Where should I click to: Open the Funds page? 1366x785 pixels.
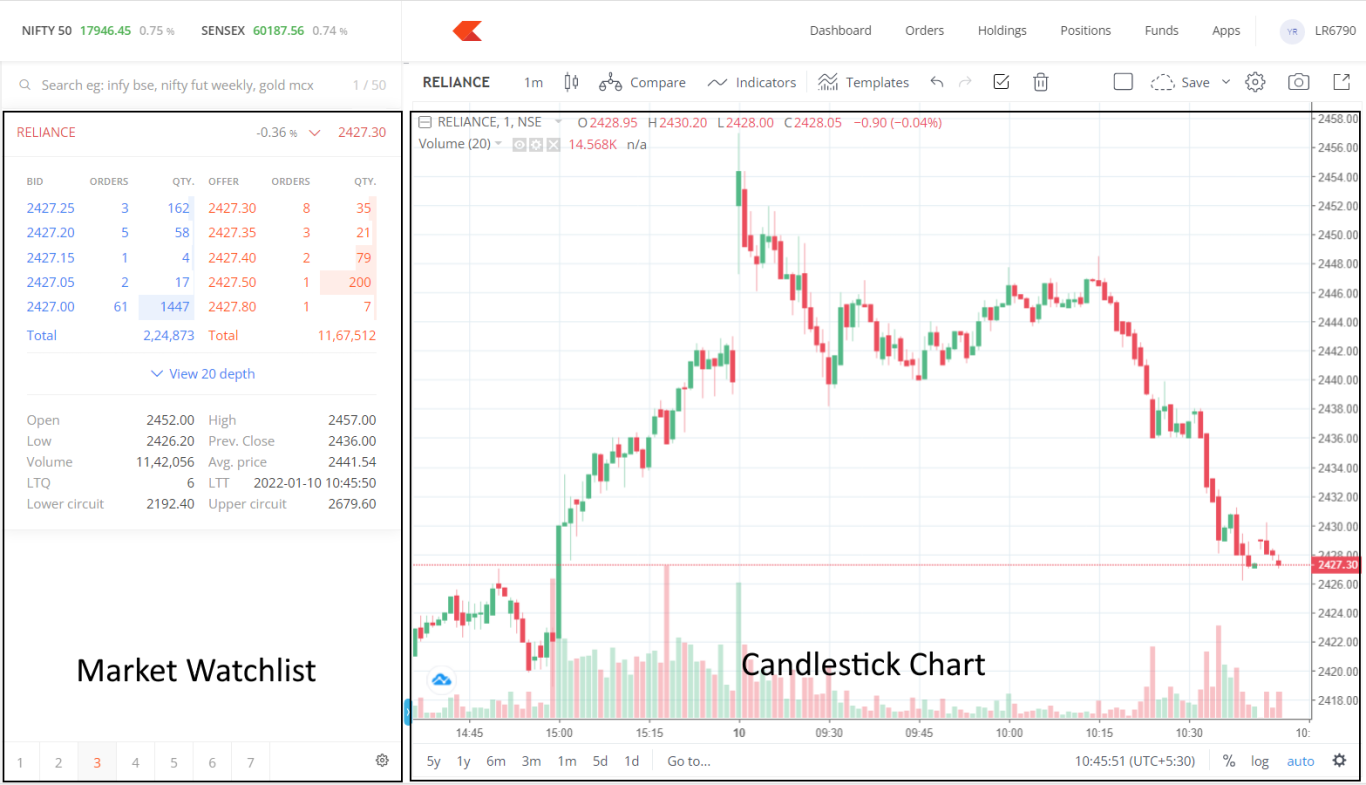point(1161,31)
